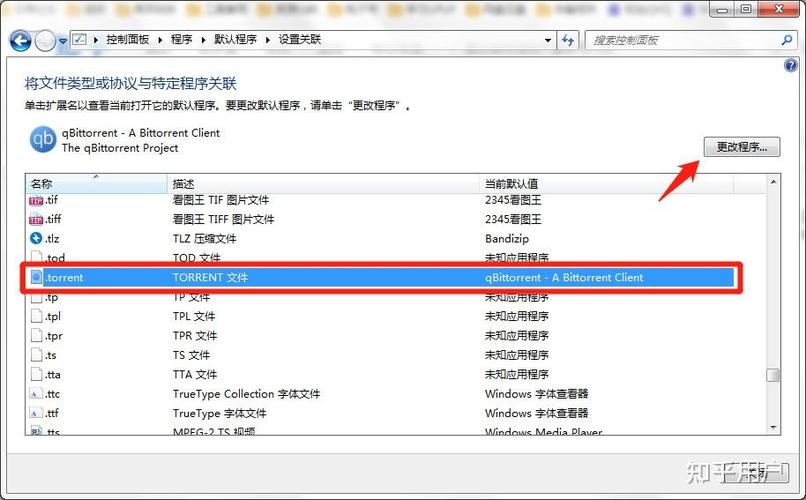This screenshot has height=500, width=806.
Task: Select the .tiff extension name
Action: (53, 219)
